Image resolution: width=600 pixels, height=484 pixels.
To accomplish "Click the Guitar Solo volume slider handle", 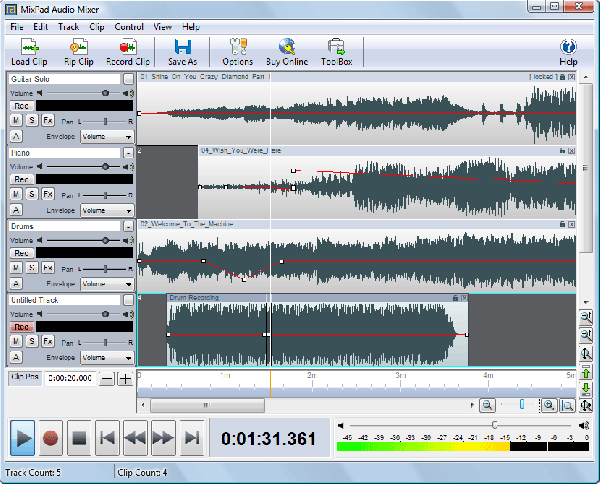I will tap(104, 92).
